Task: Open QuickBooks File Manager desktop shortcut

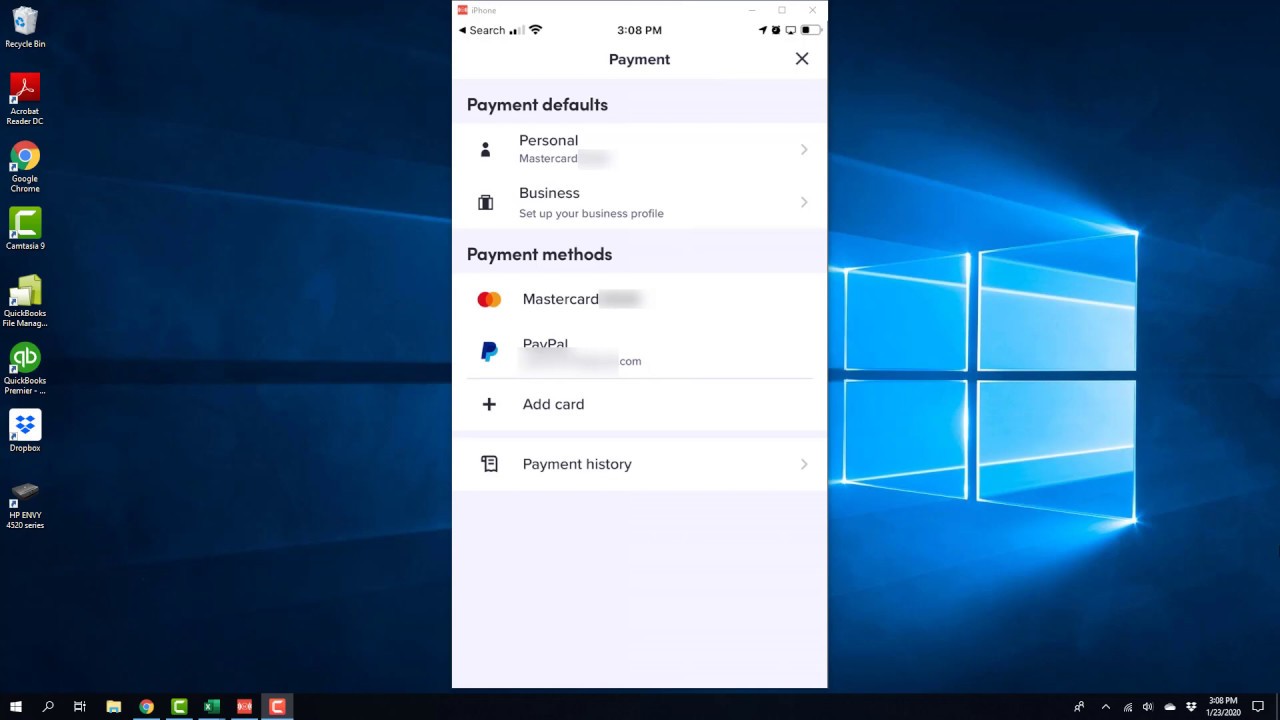Action: click(25, 302)
